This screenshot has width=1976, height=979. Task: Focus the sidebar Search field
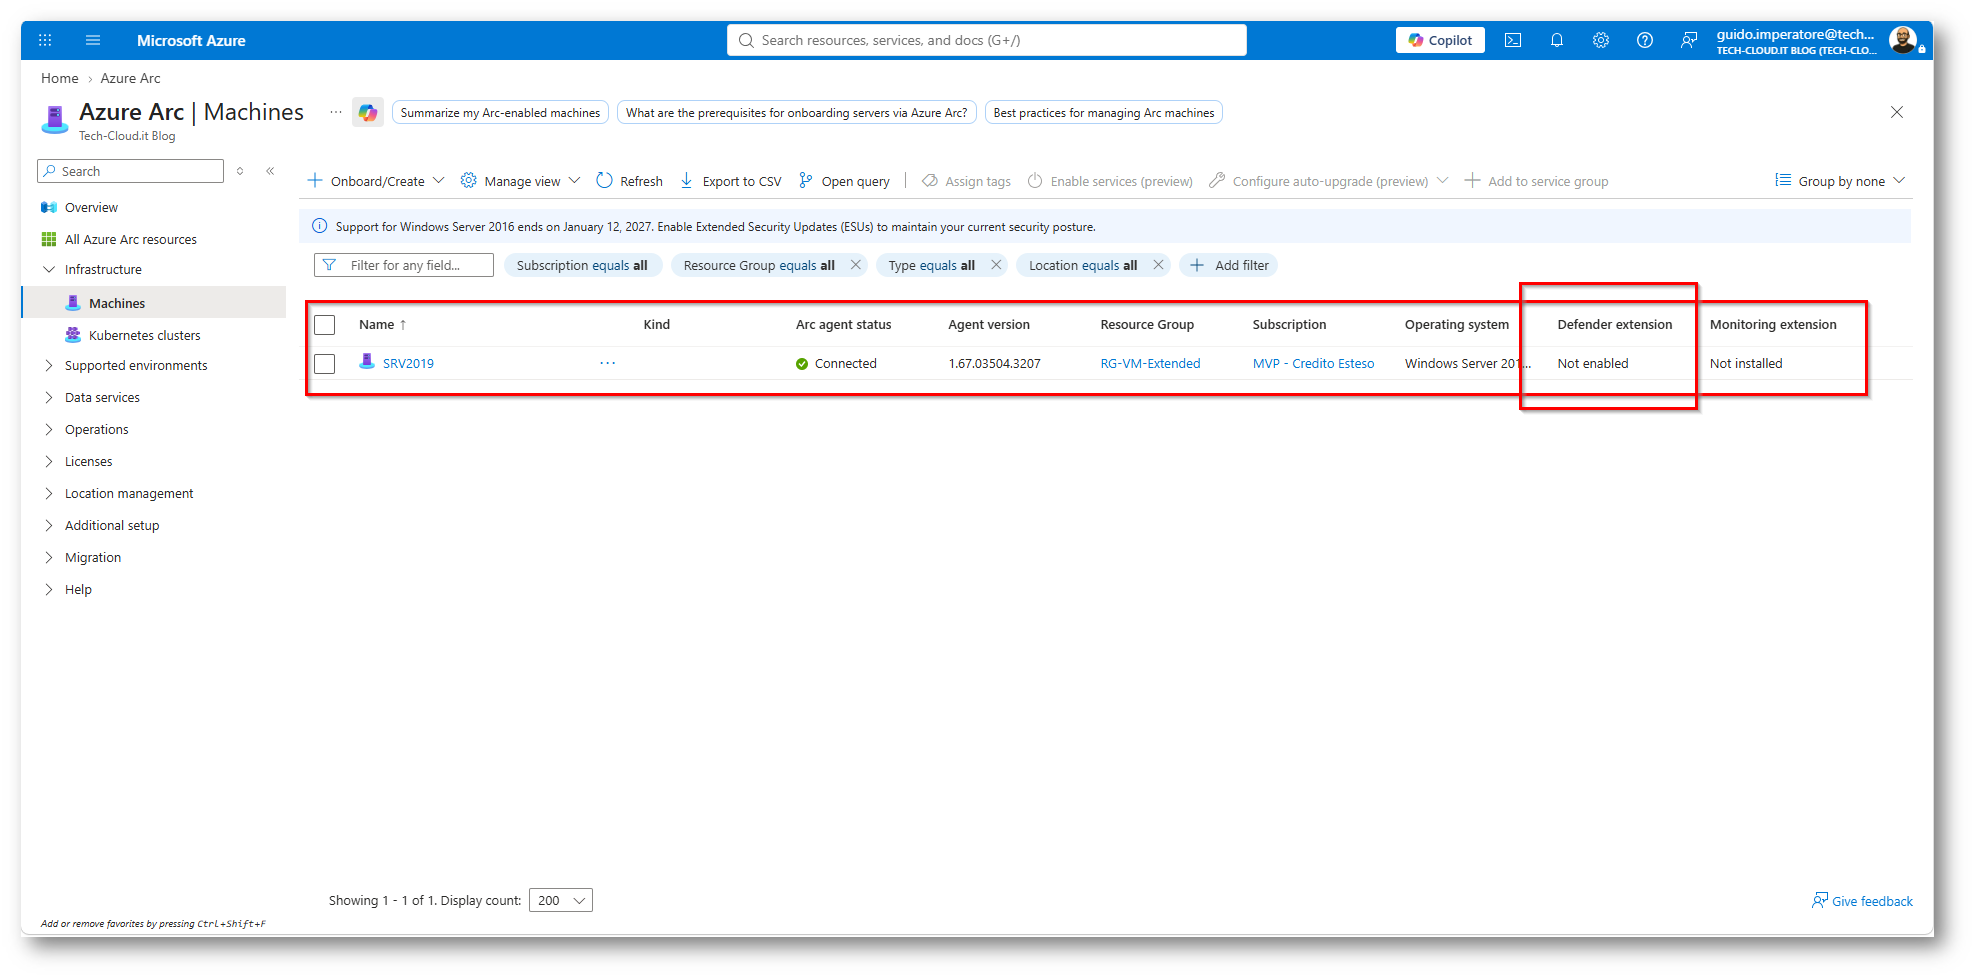(x=130, y=171)
